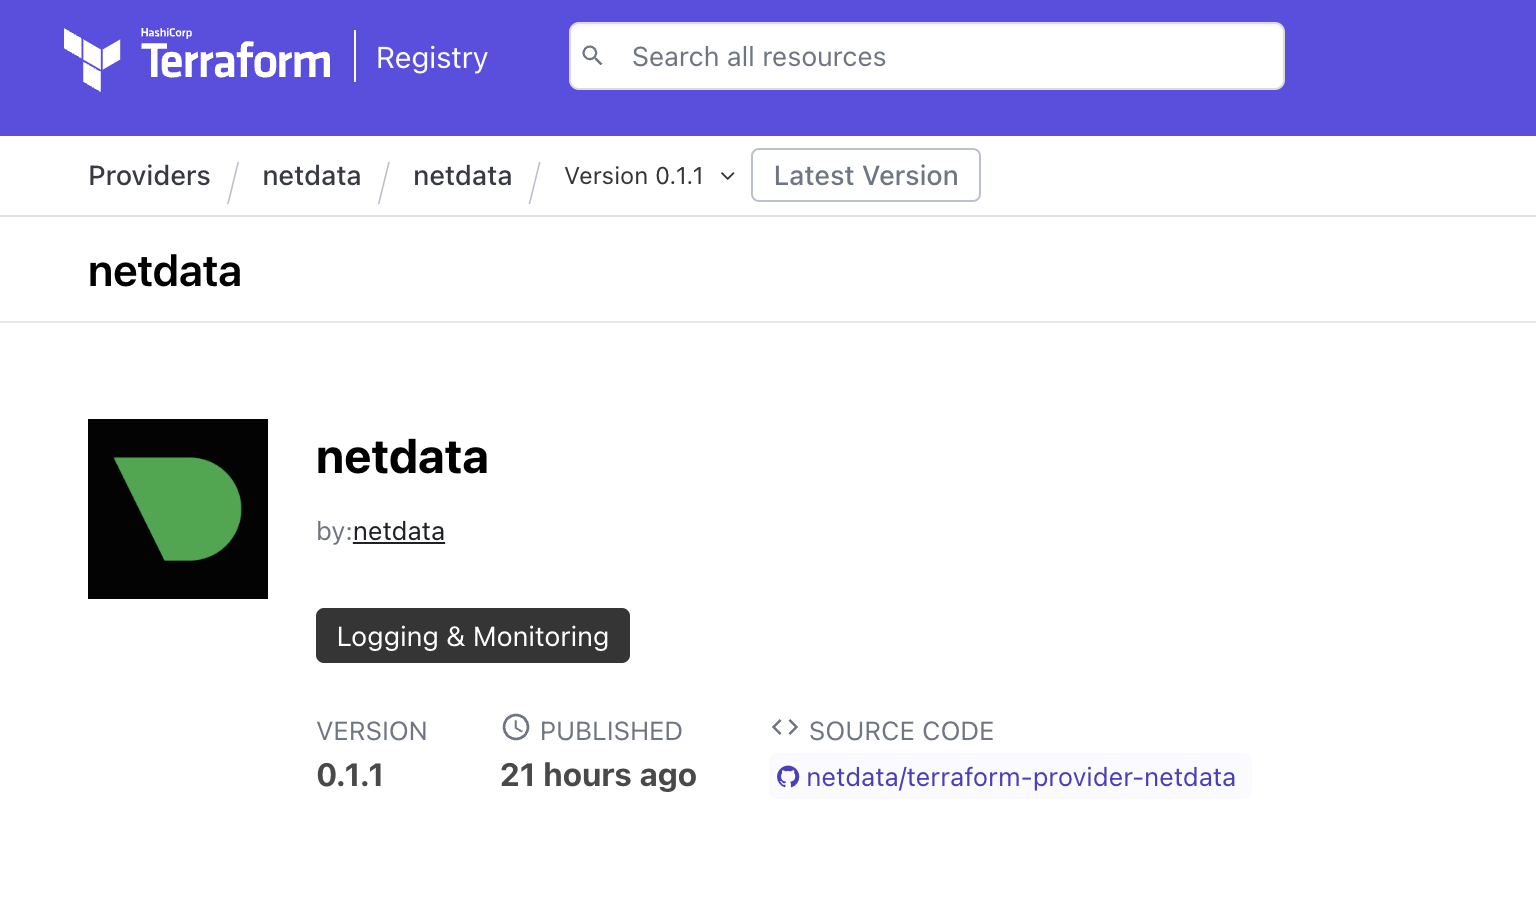Click the Terraform logo icon

point(91,59)
